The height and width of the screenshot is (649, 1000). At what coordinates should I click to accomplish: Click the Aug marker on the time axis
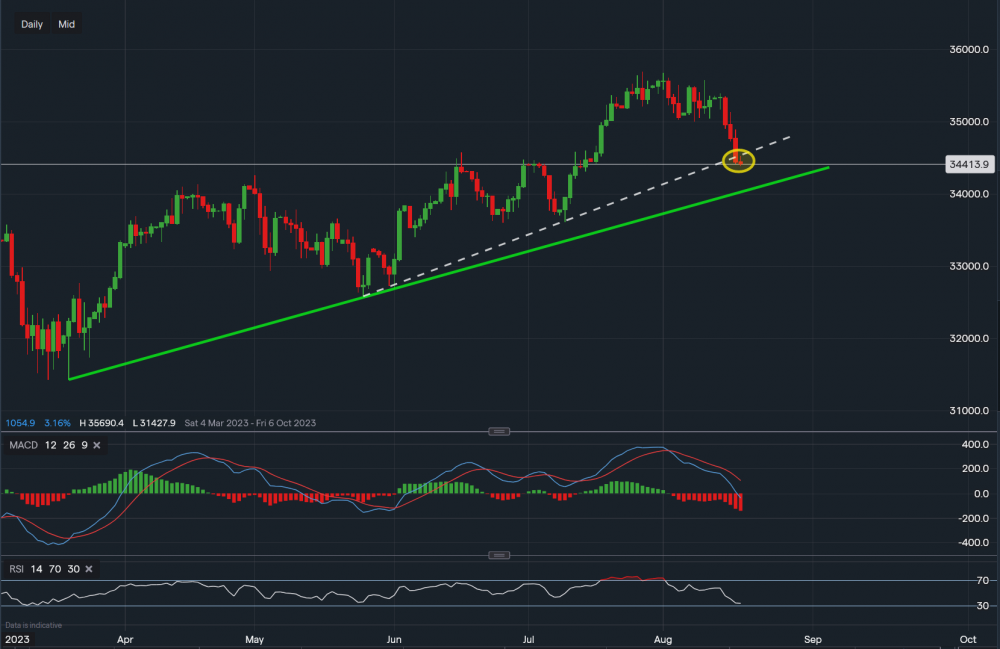663,637
